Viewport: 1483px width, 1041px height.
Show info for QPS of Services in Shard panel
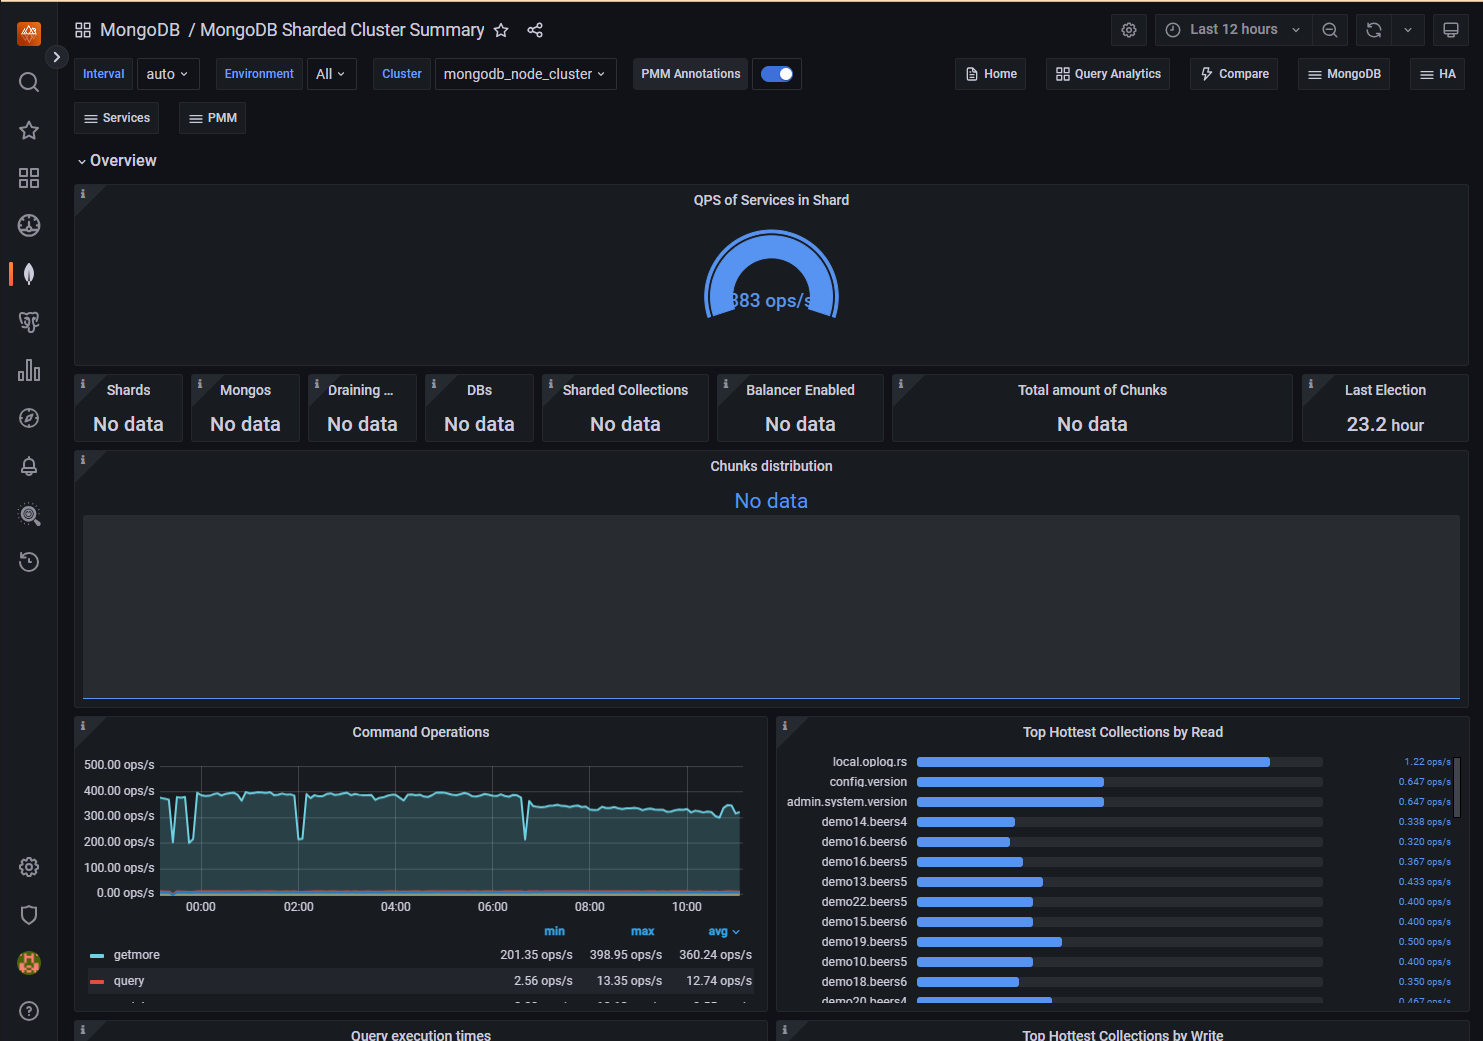pos(83,194)
